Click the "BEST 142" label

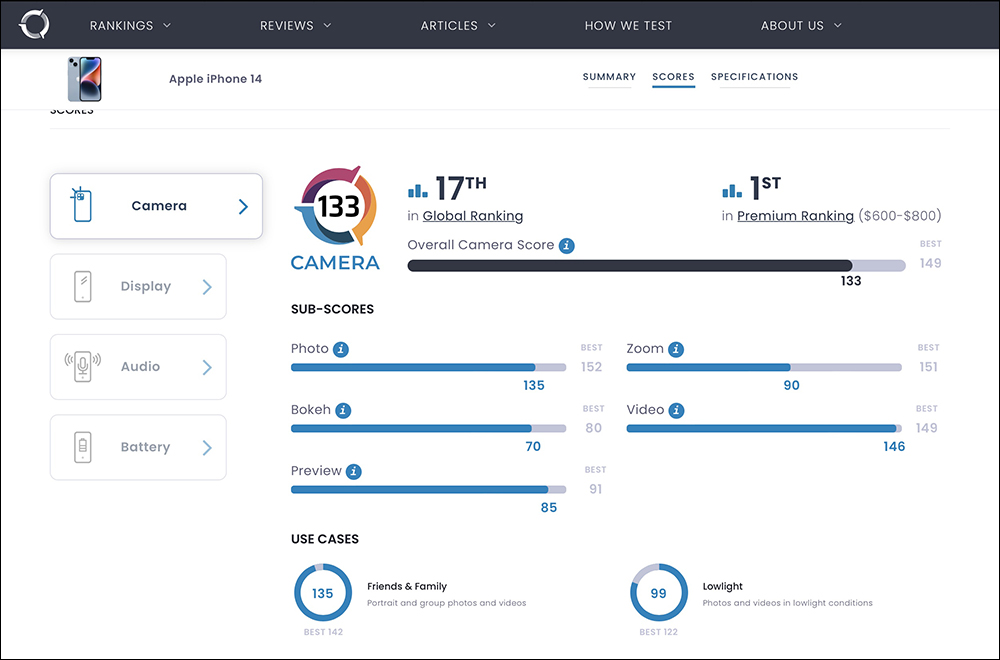(323, 632)
